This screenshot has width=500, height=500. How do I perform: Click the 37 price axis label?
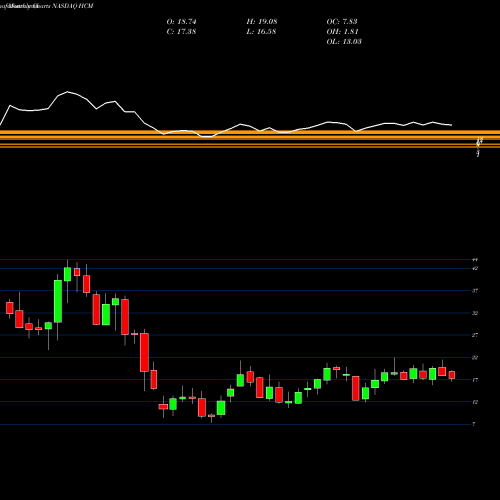pyautogui.click(x=475, y=291)
